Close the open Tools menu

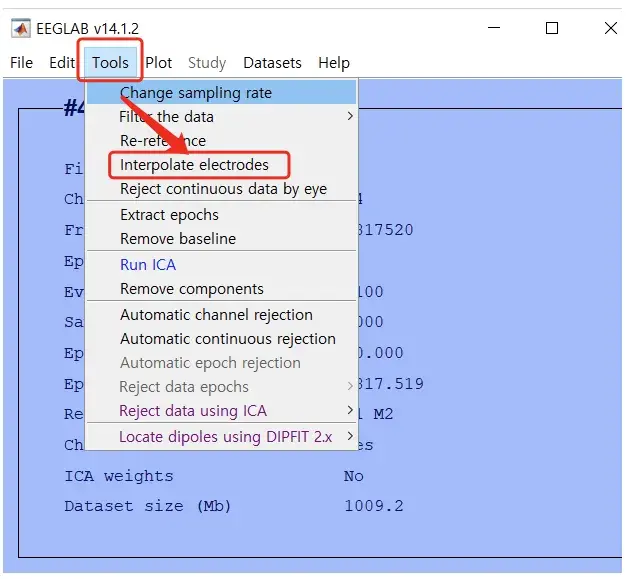[110, 62]
